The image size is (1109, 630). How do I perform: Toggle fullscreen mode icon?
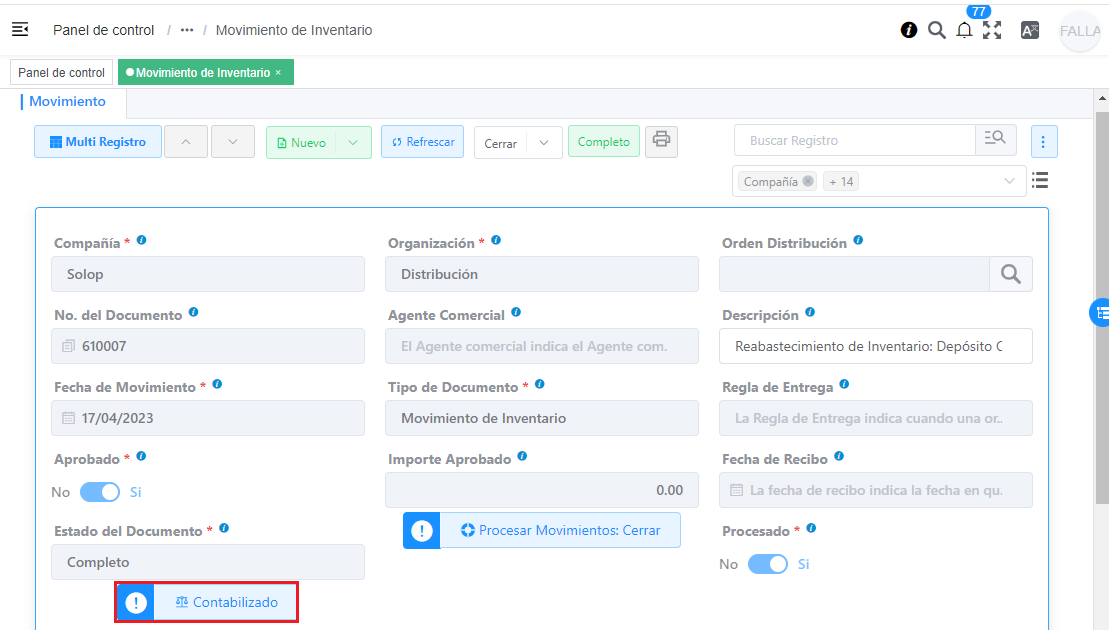tap(992, 30)
